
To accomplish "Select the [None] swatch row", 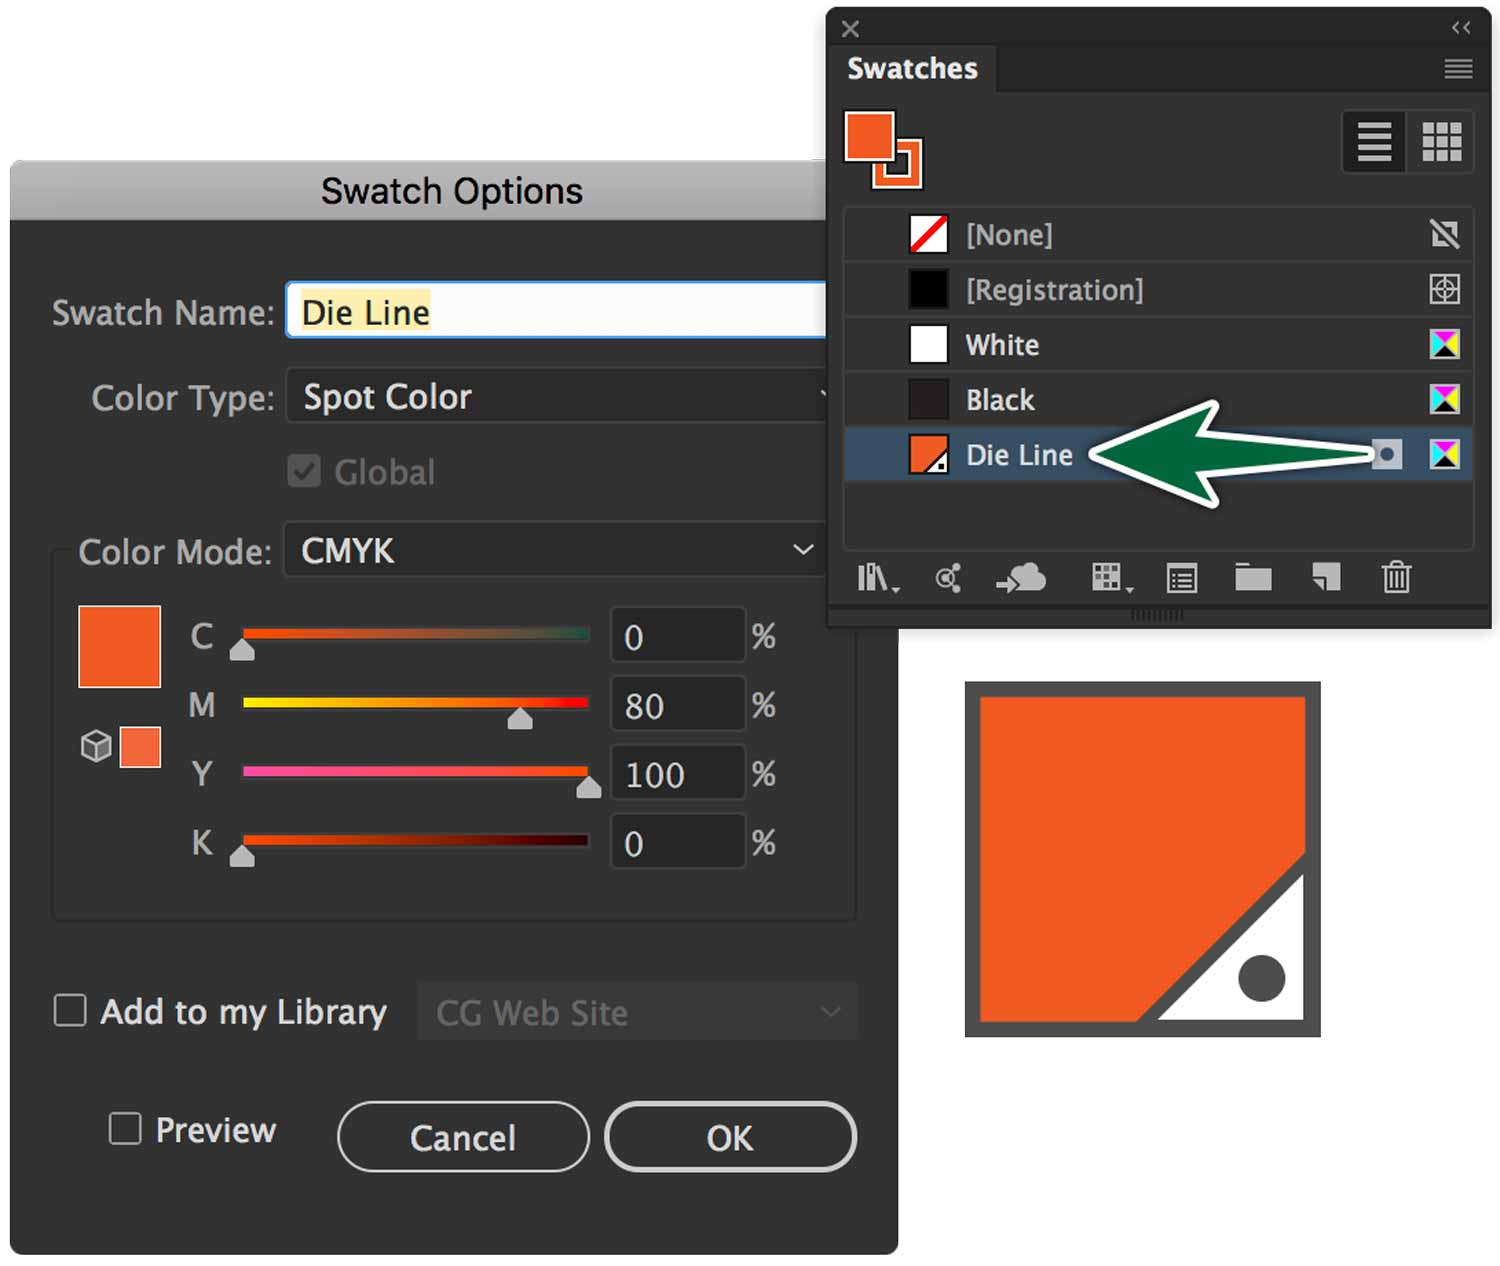I will 1157,235.
